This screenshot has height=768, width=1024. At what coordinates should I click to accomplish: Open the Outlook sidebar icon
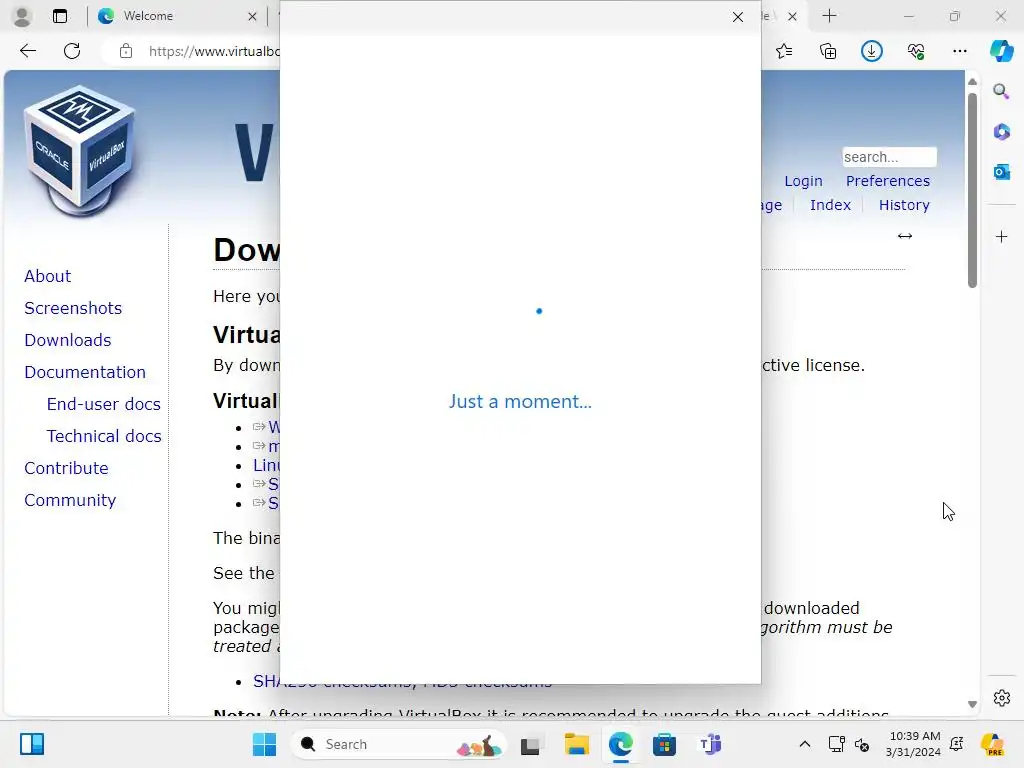tap(1001, 172)
